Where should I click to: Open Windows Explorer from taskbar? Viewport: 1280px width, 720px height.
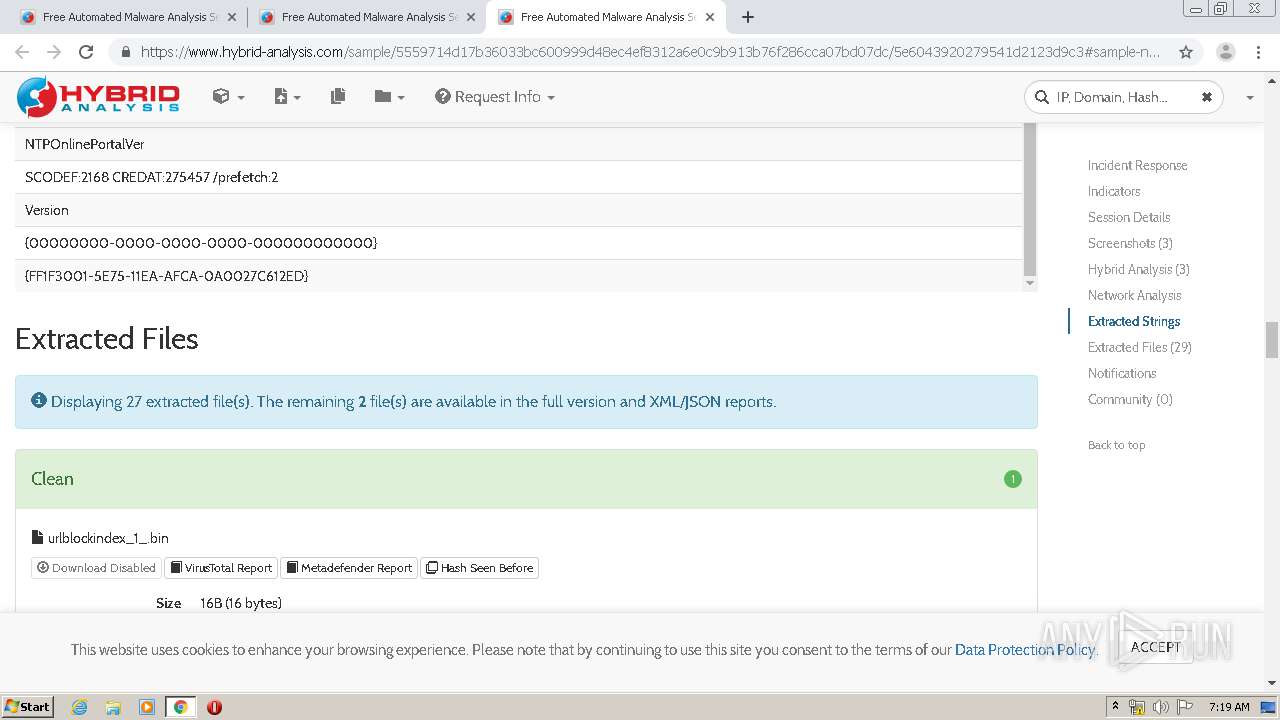point(113,707)
